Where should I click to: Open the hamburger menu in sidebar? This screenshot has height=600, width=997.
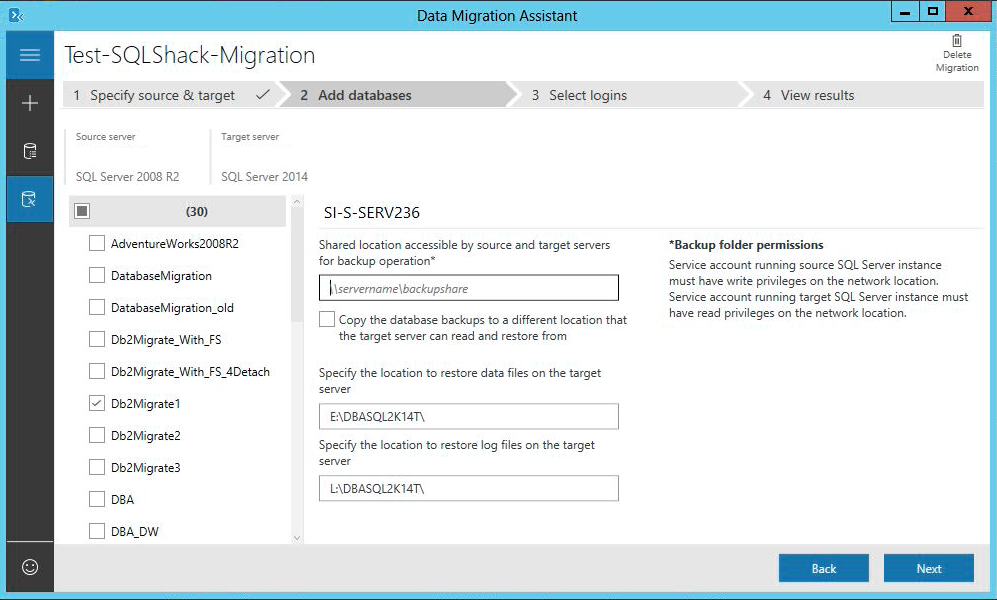point(30,55)
